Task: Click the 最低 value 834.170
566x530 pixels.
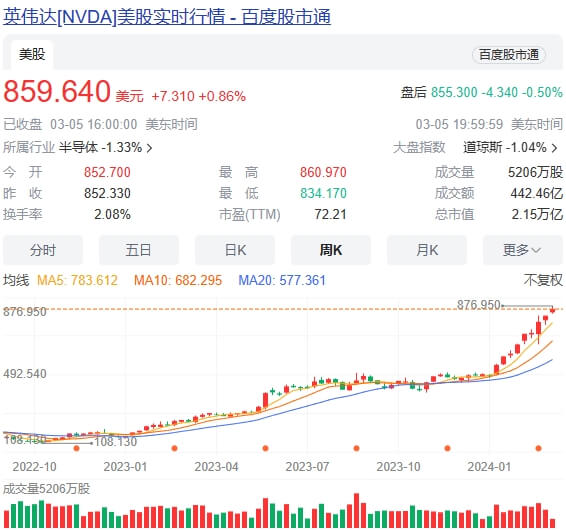Action: tap(323, 193)
